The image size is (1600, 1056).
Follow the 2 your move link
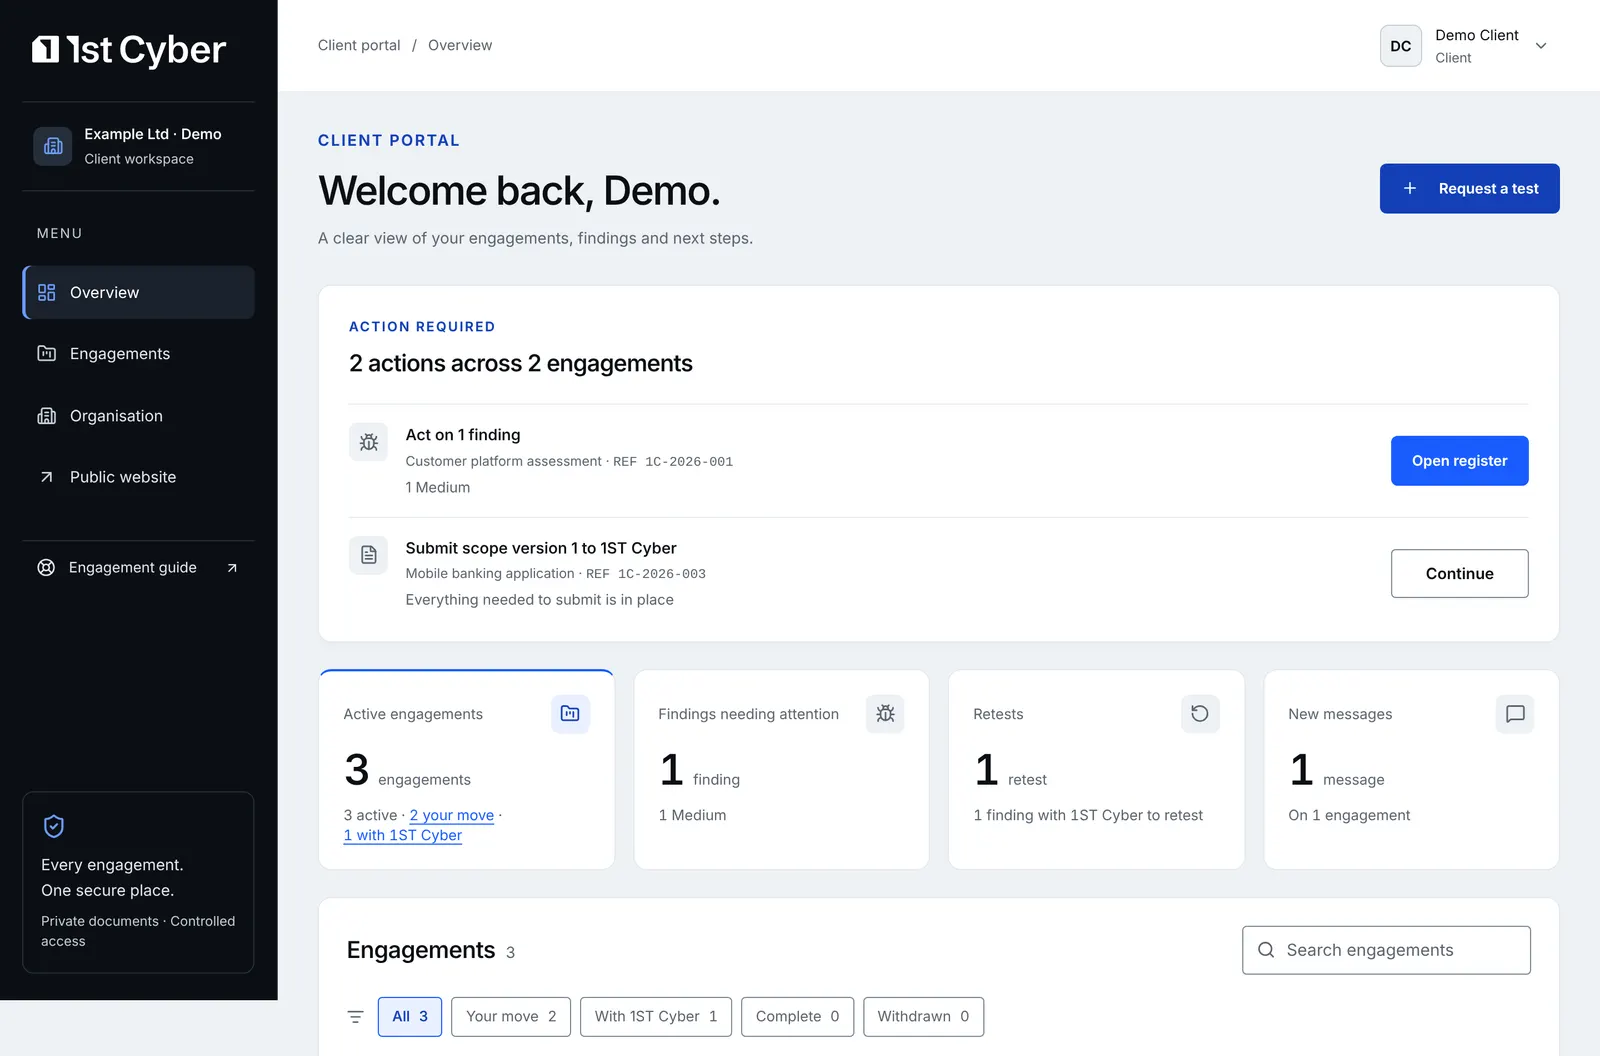451,815
